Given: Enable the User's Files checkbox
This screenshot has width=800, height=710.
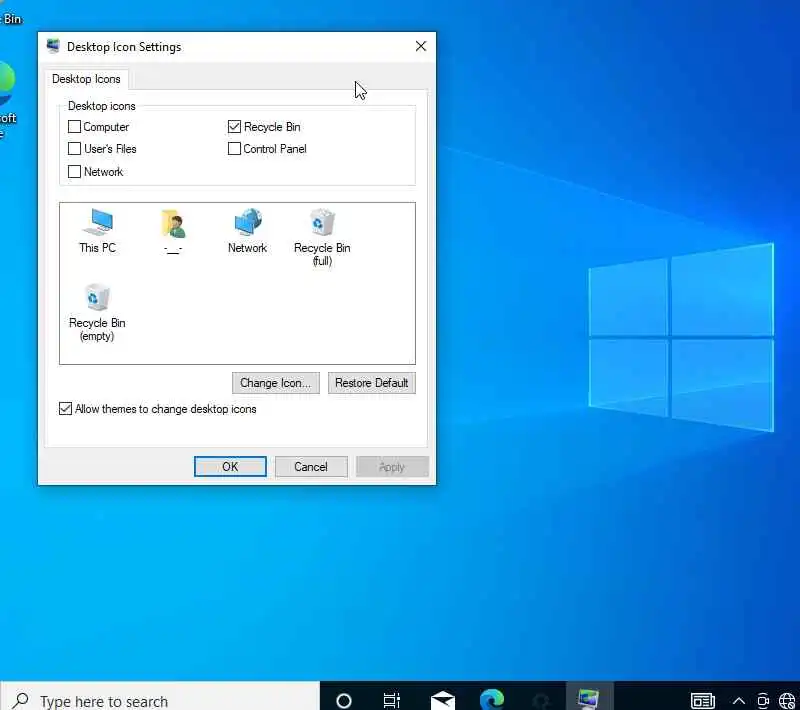Looking at the screenshot, I should pos(74,148).
